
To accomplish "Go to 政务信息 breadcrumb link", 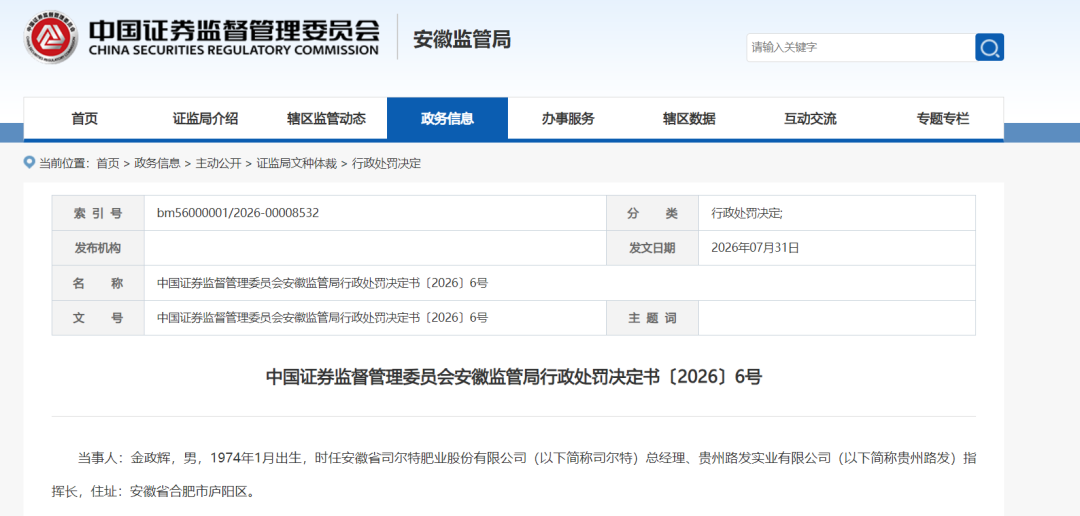I will click(x=157, y=163).
